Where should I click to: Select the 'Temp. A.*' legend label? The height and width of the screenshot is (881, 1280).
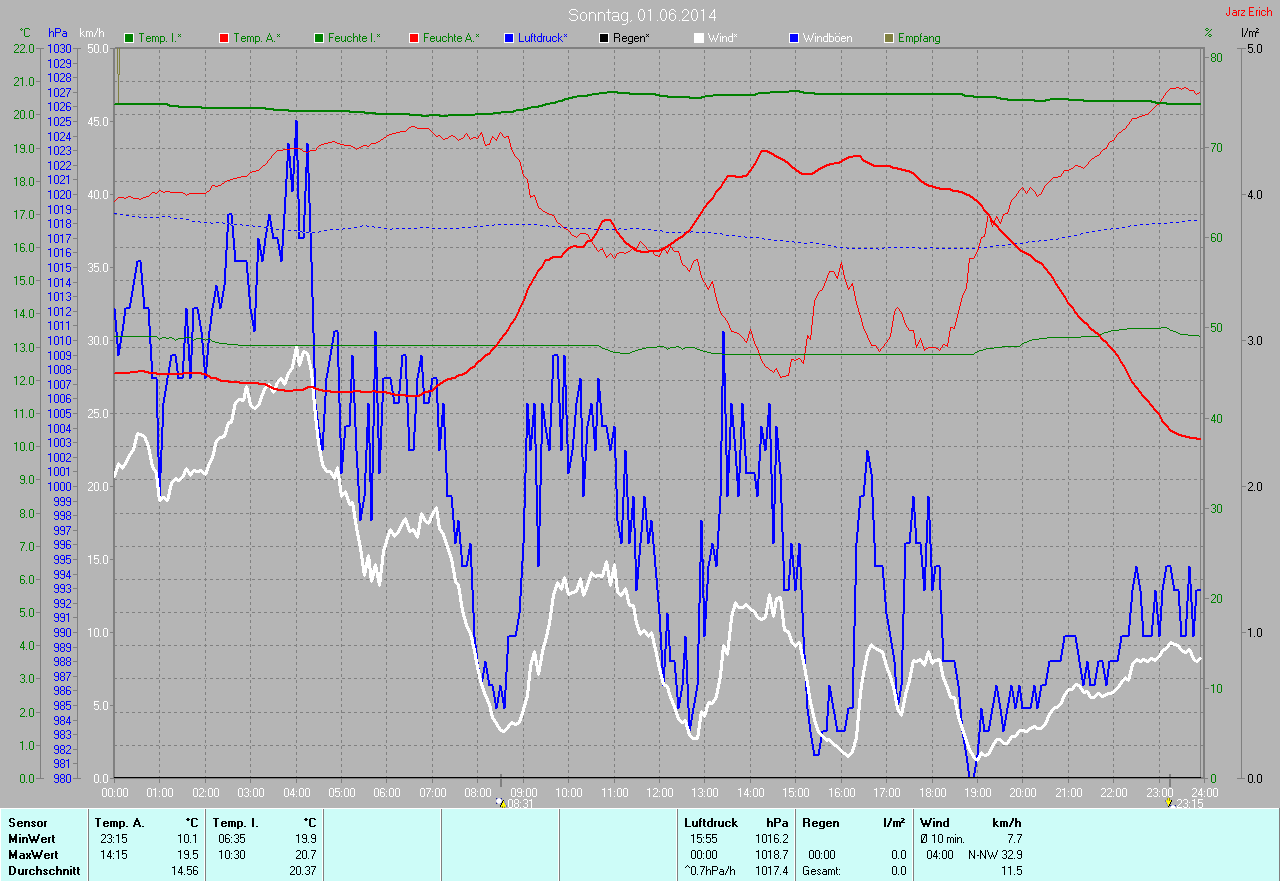point(257,38)
